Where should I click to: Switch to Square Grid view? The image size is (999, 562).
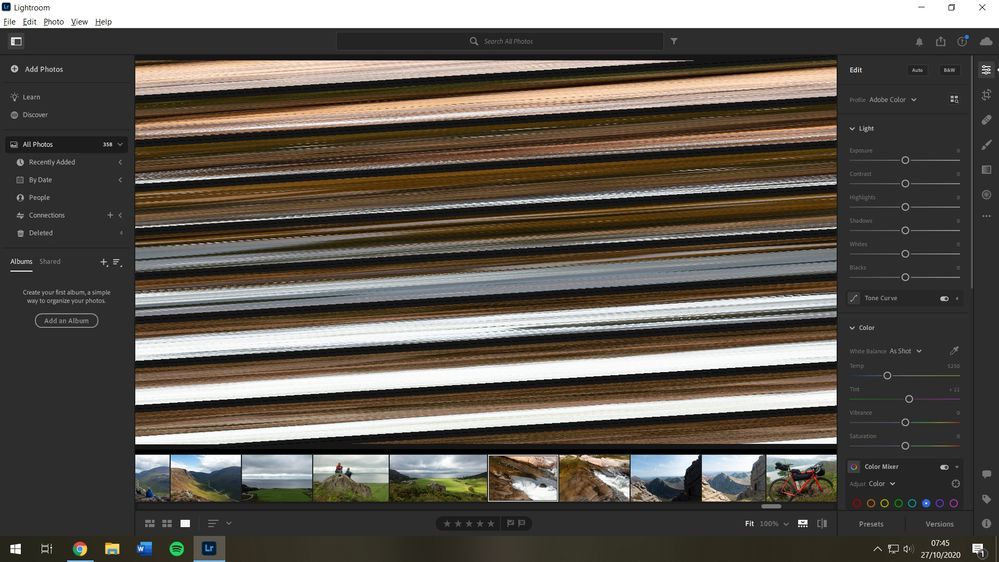click(x=167, y=523)
